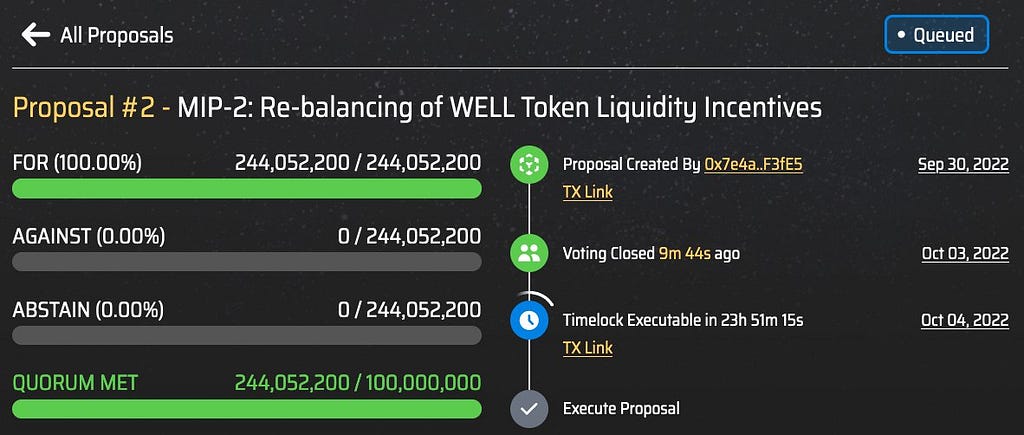This screenshot has height=435, width=1024.
Task: Click the MIP-2 proposal title
Action: click(x=500, y=108)
